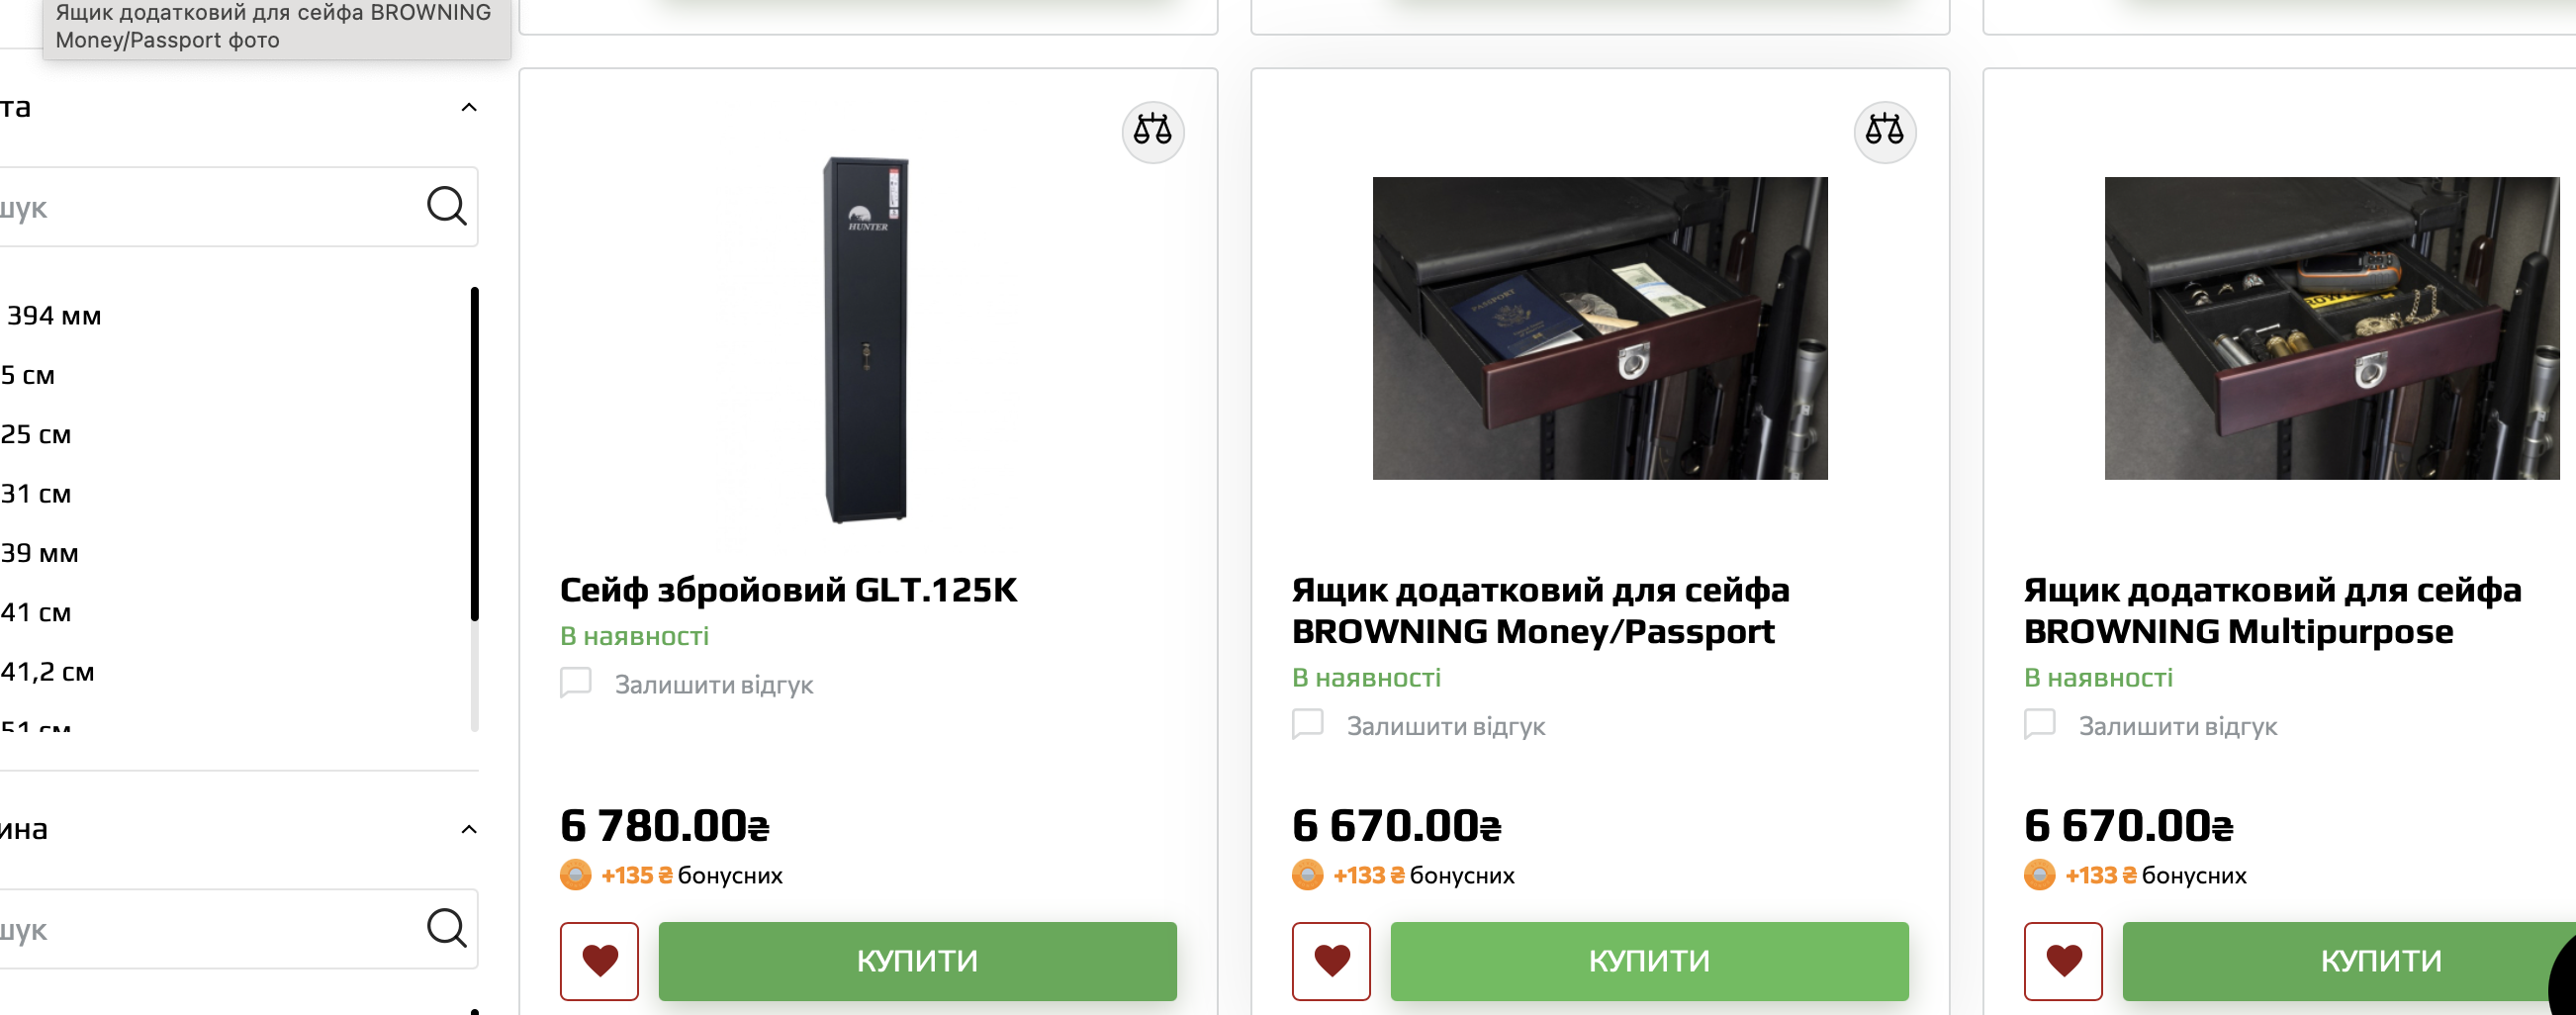2576x1015 pixels.
Task: Click heart icon for BROWNING Multipurpose drawer
Action: pyautogui.click(x=2063, y=960)
